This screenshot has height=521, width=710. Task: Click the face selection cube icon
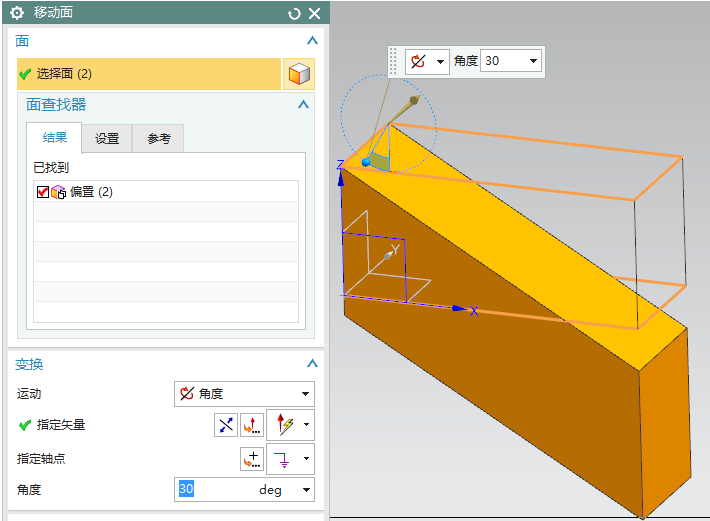298,74
